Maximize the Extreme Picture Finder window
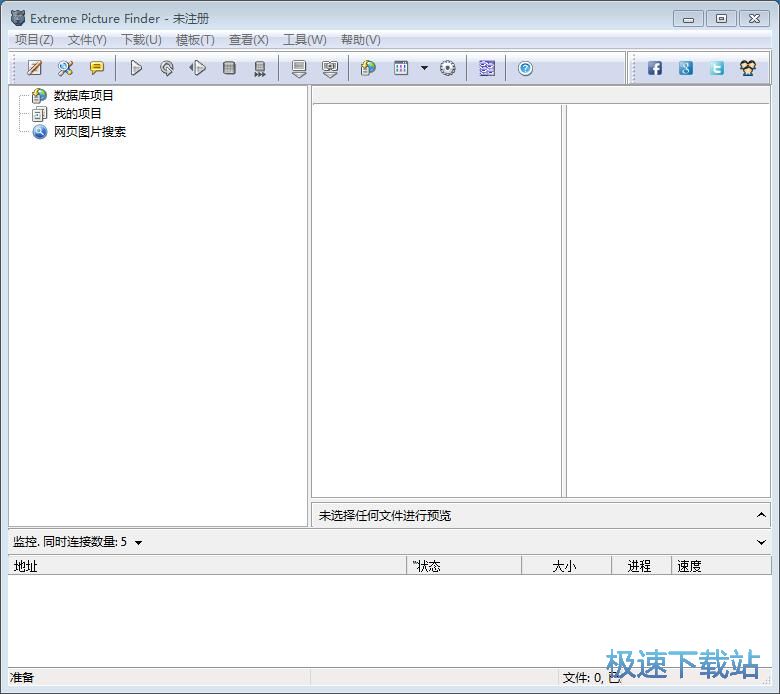Screen dimensions: 780x694 [x=721, y=19]
